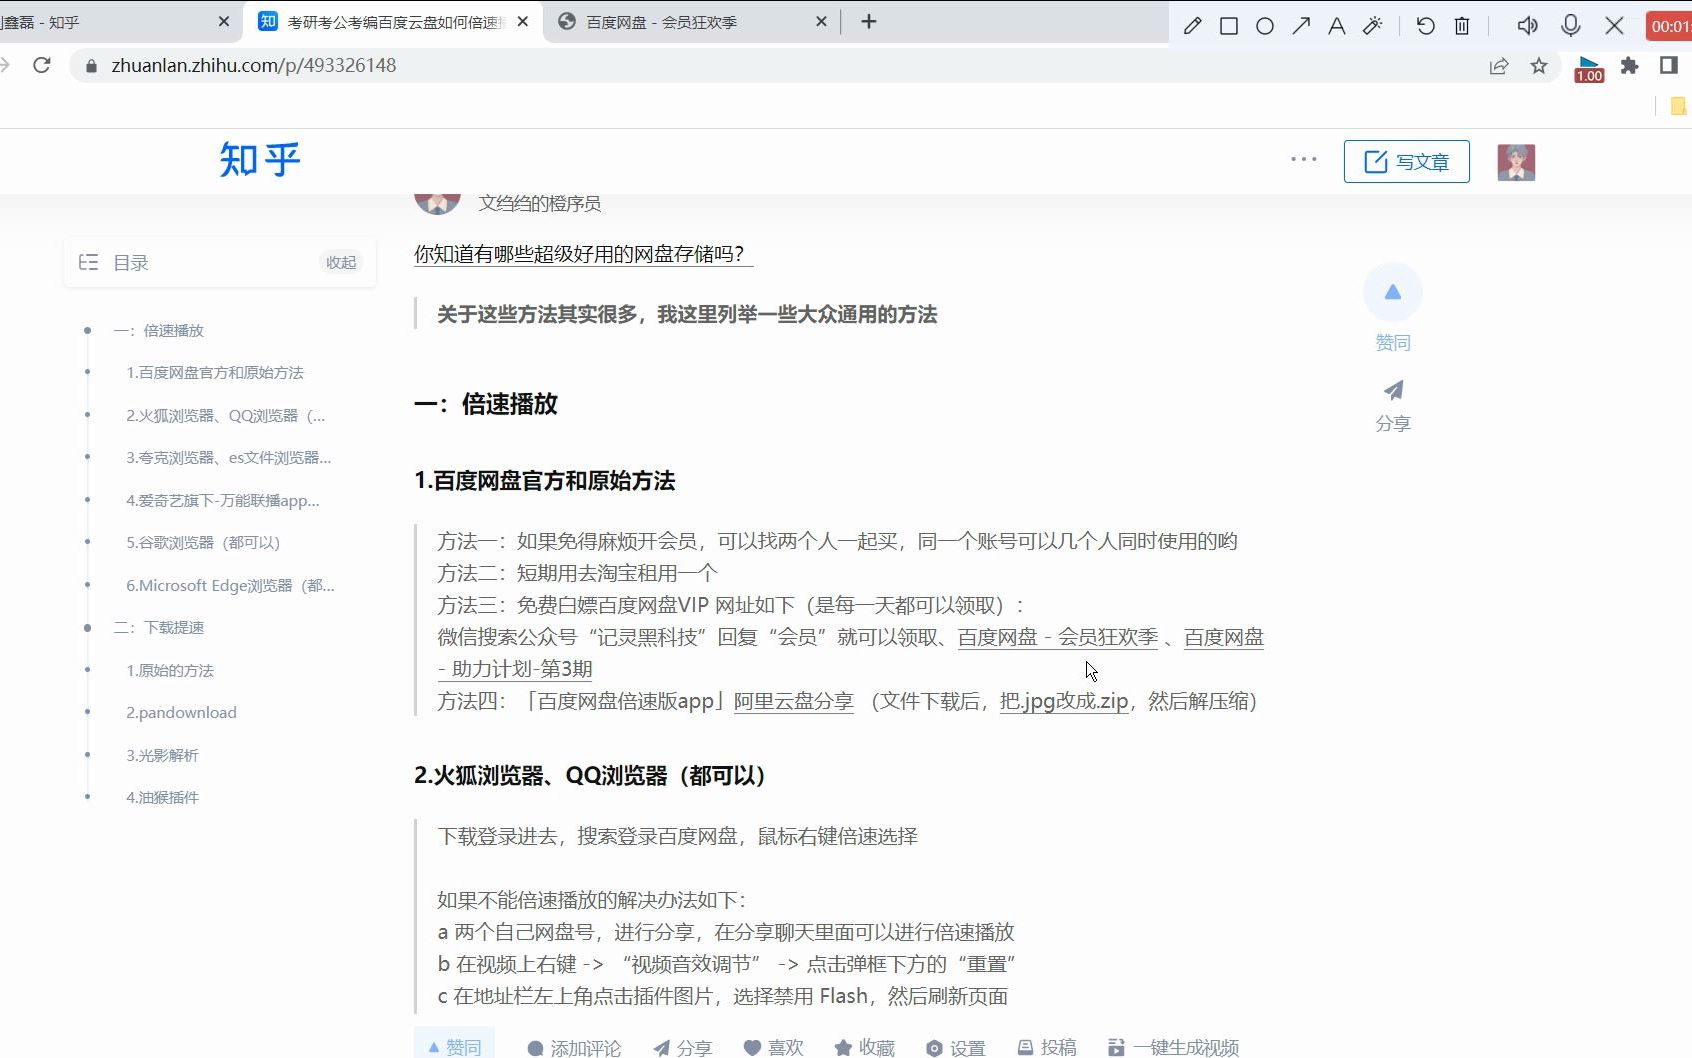
Task: Open the three-dot more menu in header
Action: 1303,159
